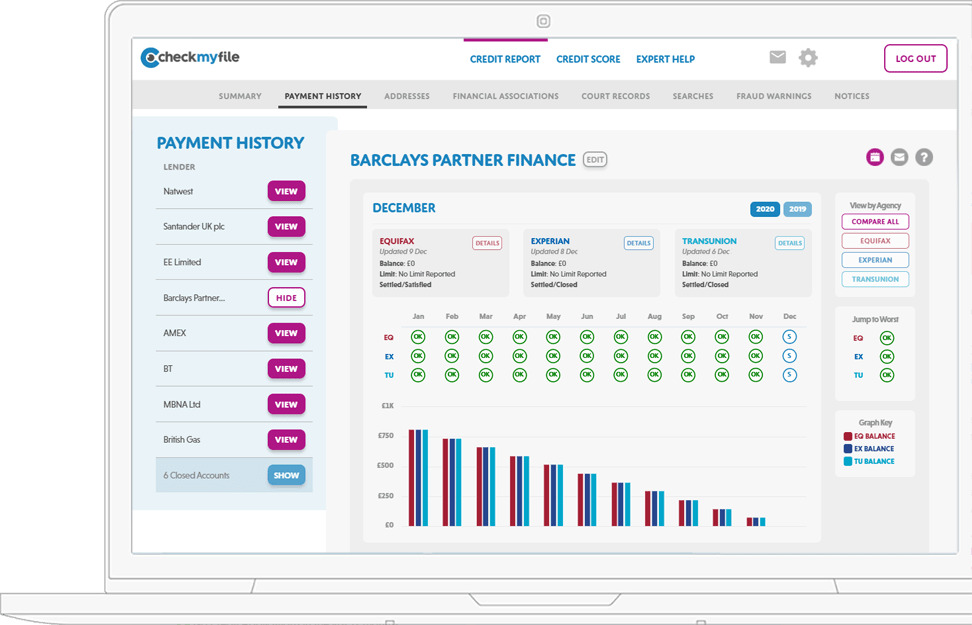Open Expert Help top menu

coord(665,59)
